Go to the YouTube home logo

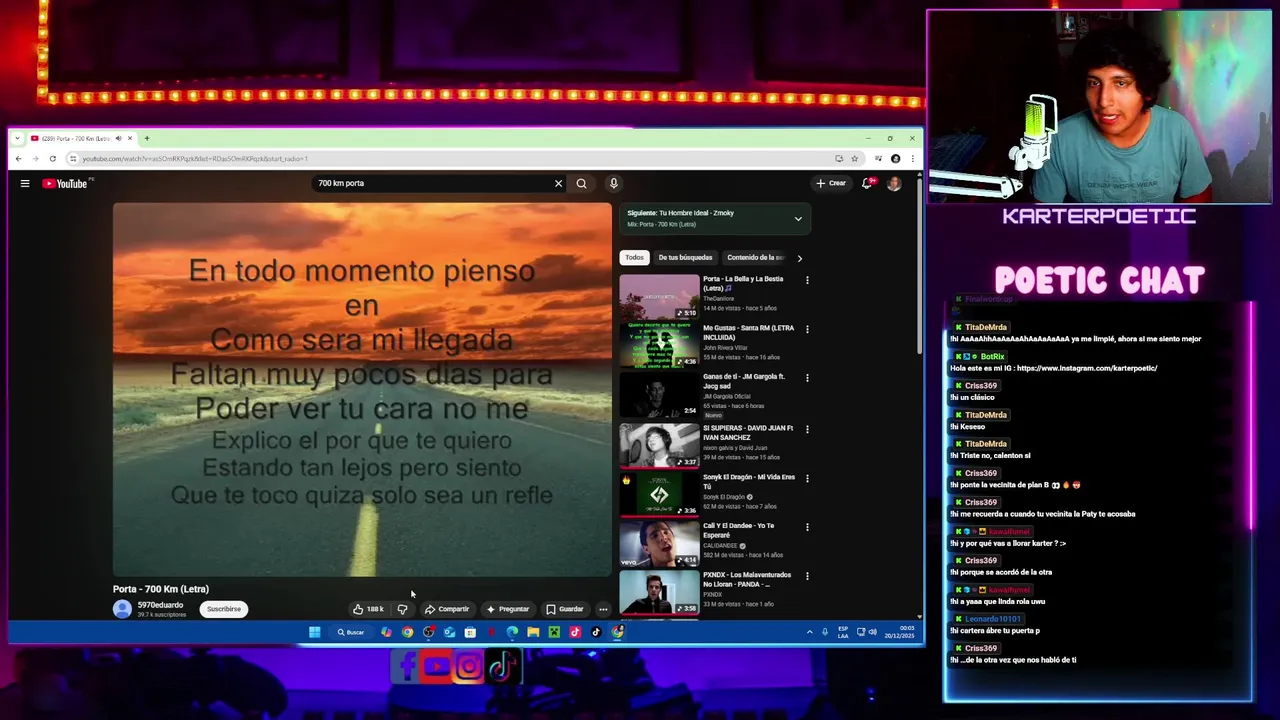(x=65, y=183)
